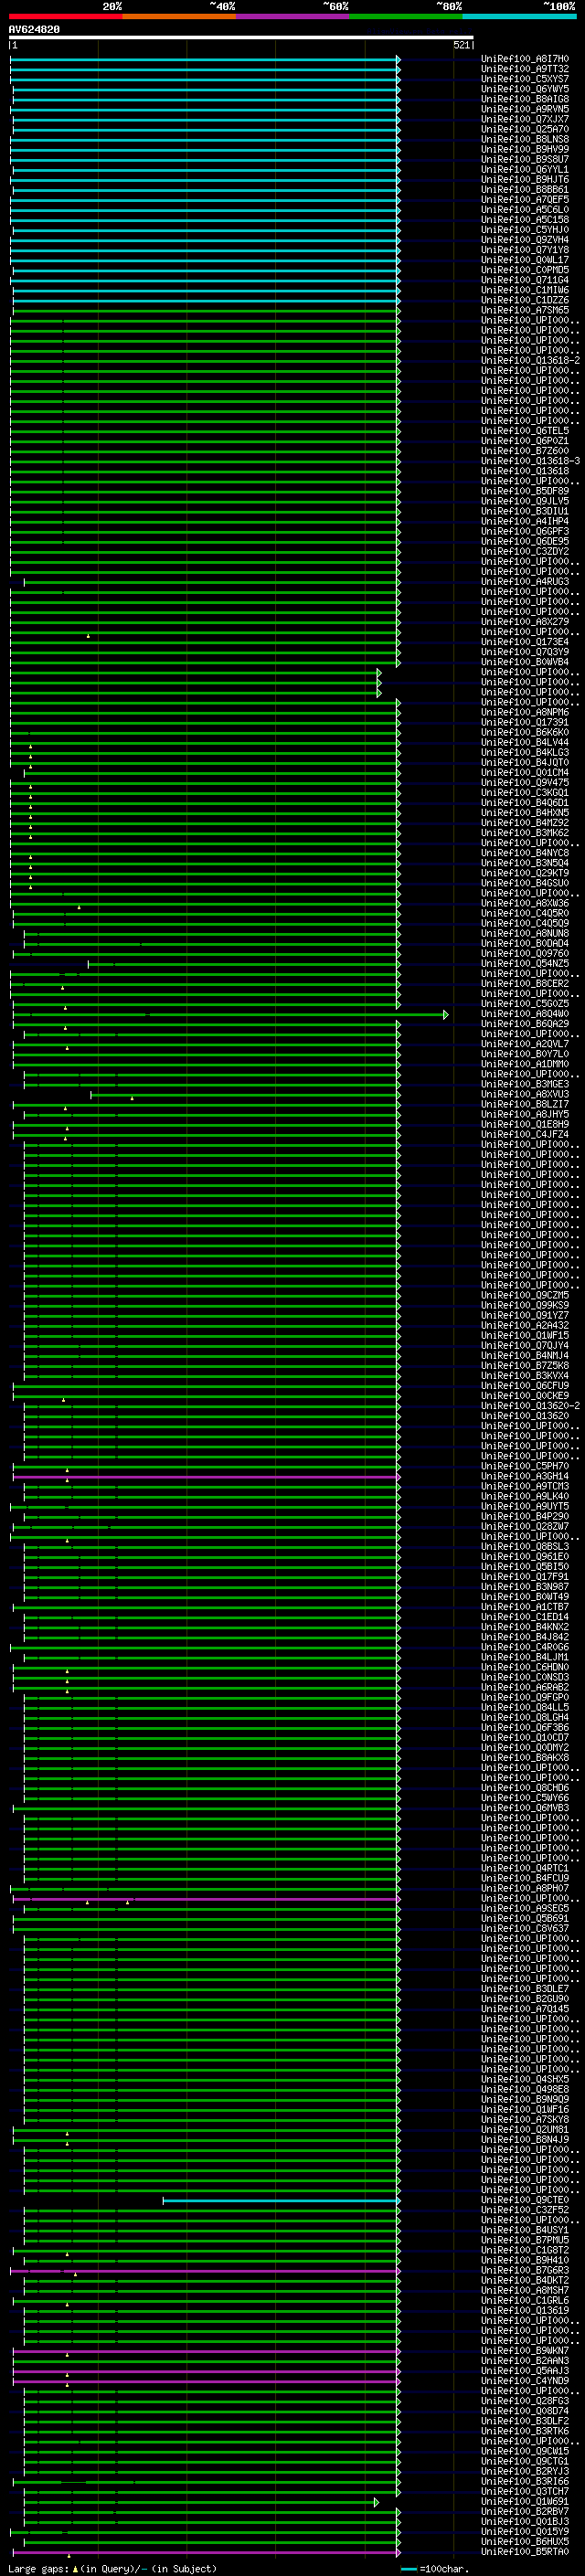This screenshot has height=2576, width=585.
Task: Select the UniRef100_B6K6K0 hit label
Action: [525, 732]
